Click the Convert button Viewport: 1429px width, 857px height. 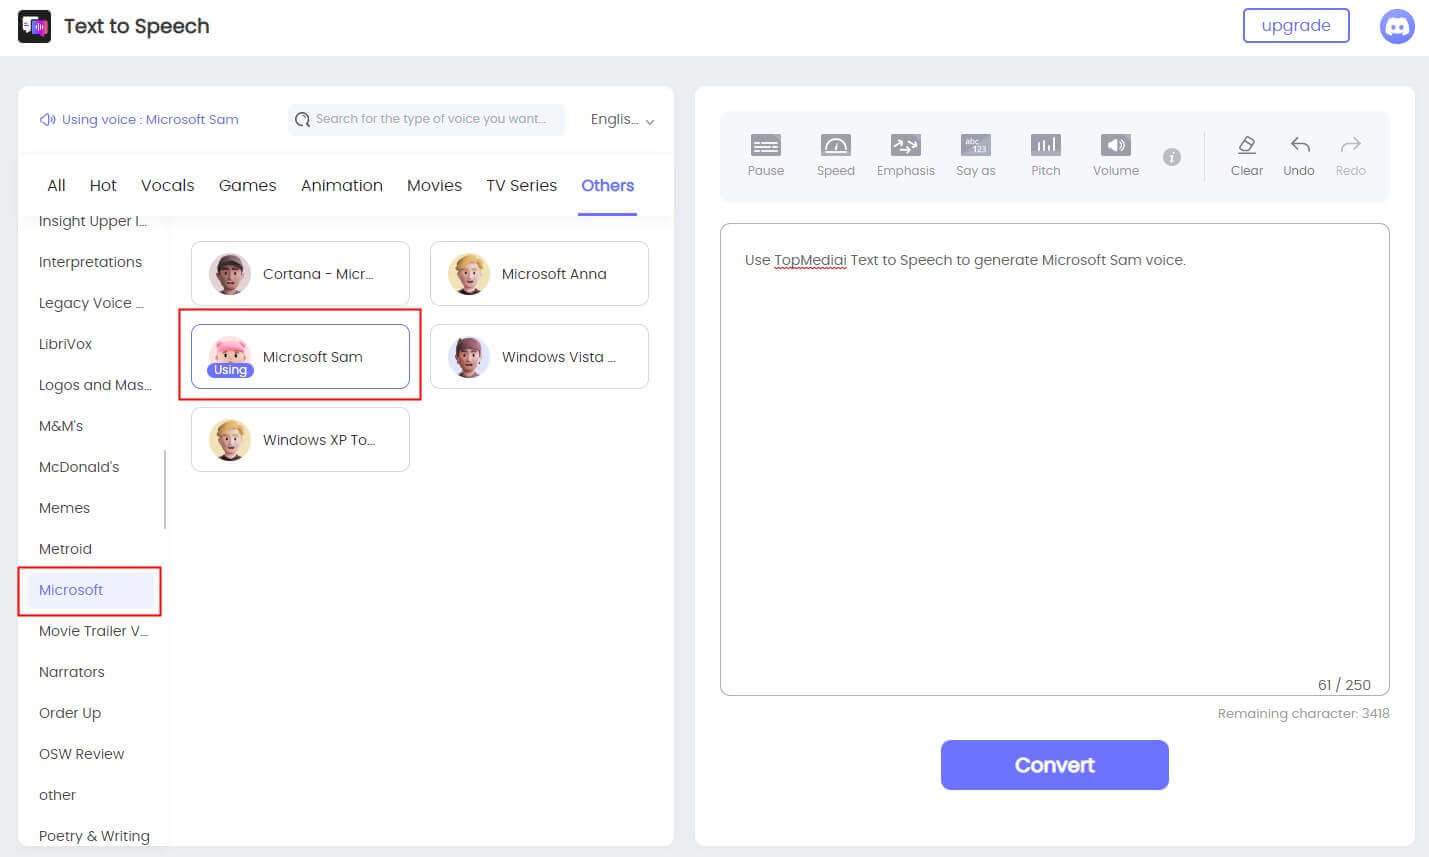pos(1054,765)
